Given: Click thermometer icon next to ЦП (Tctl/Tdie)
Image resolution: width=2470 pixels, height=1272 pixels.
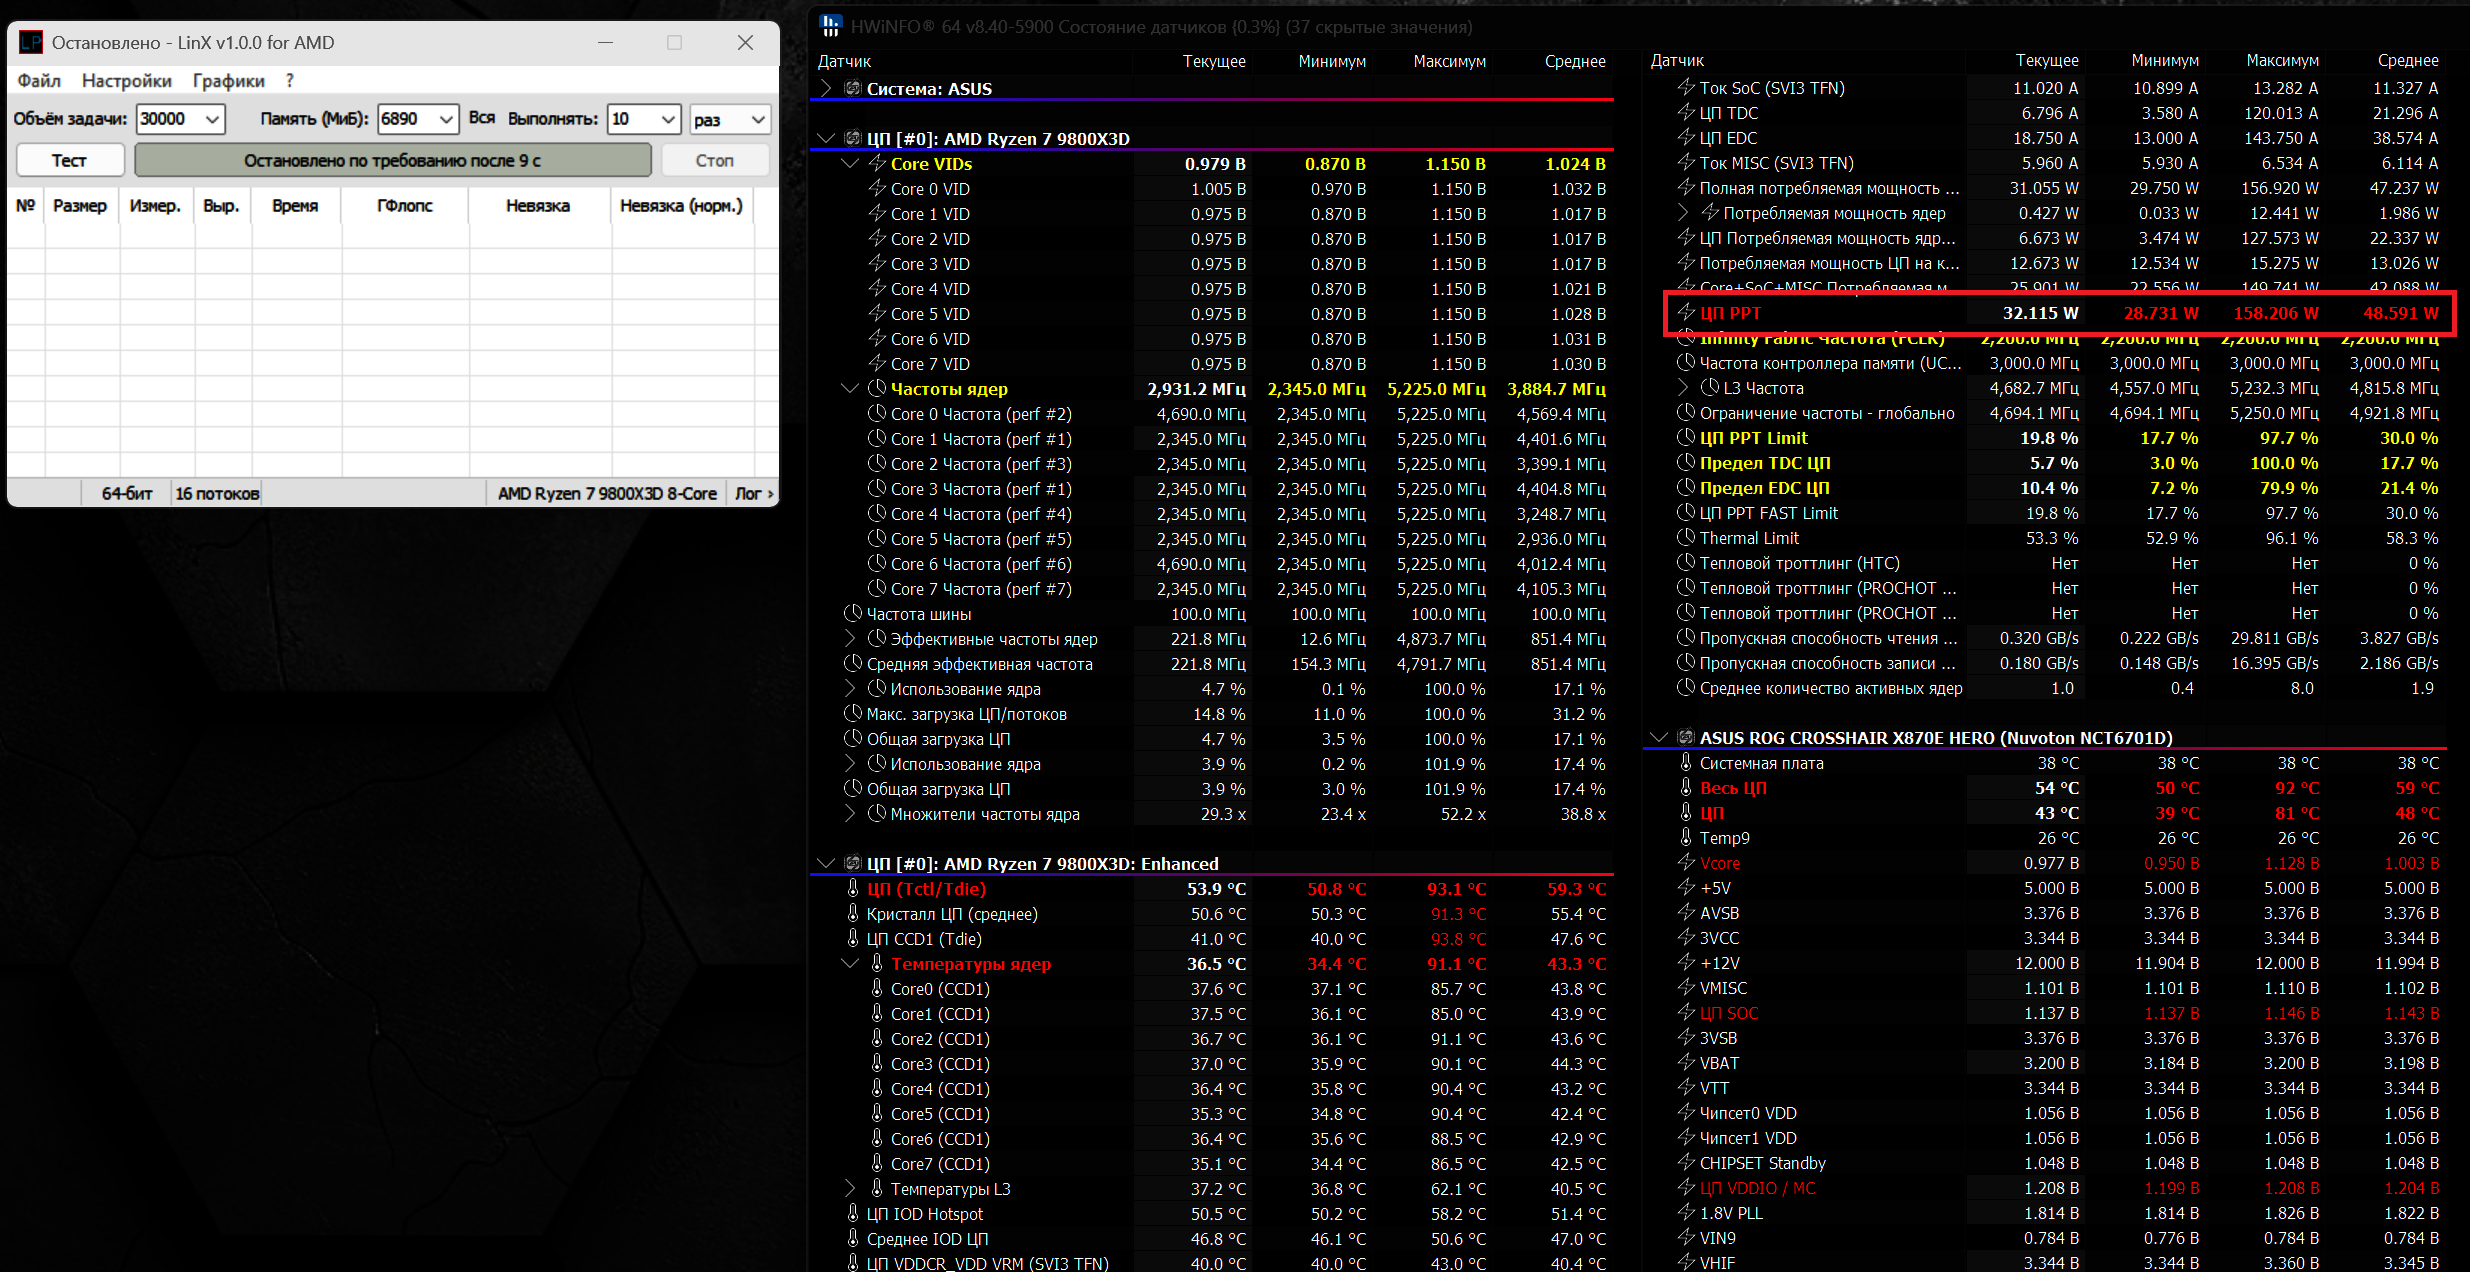Looking at the screenshot, I should click(853, 888).
